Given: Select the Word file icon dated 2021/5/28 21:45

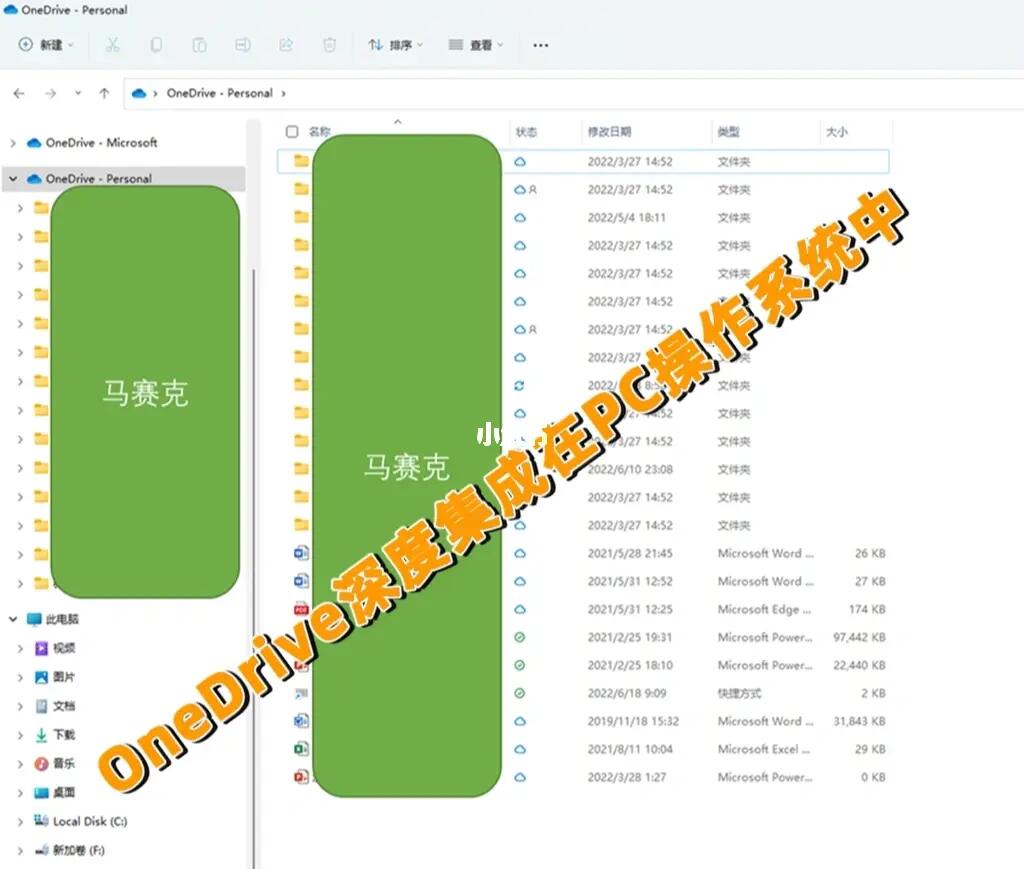Looking at the screenshot, I should point(301,553).
